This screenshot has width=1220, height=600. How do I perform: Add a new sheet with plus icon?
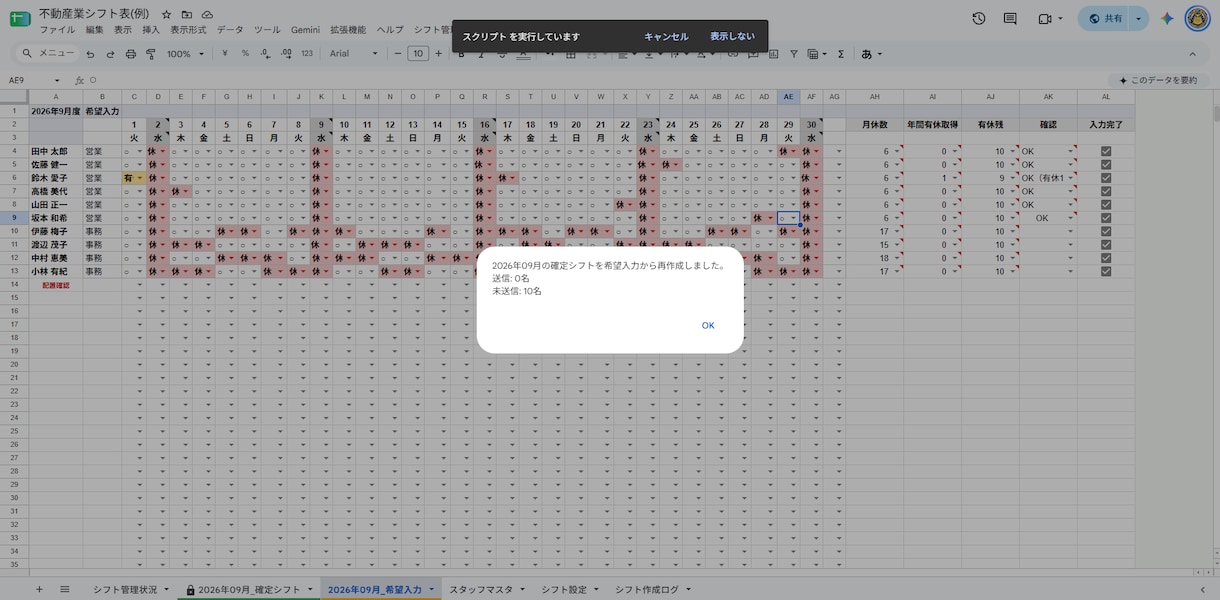(39, 589)
